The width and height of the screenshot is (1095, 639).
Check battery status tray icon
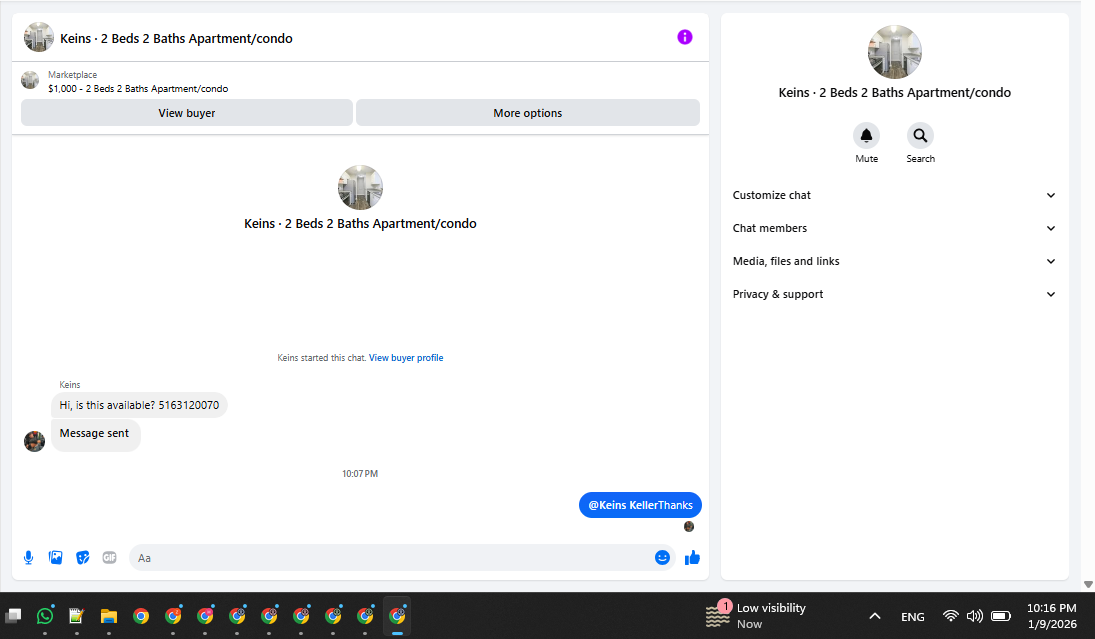click(1001, 616)
